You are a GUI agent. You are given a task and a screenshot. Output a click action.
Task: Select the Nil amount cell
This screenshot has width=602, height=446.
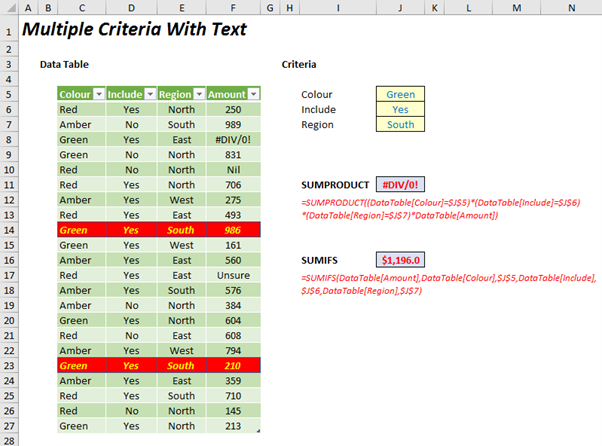[233, 170]
